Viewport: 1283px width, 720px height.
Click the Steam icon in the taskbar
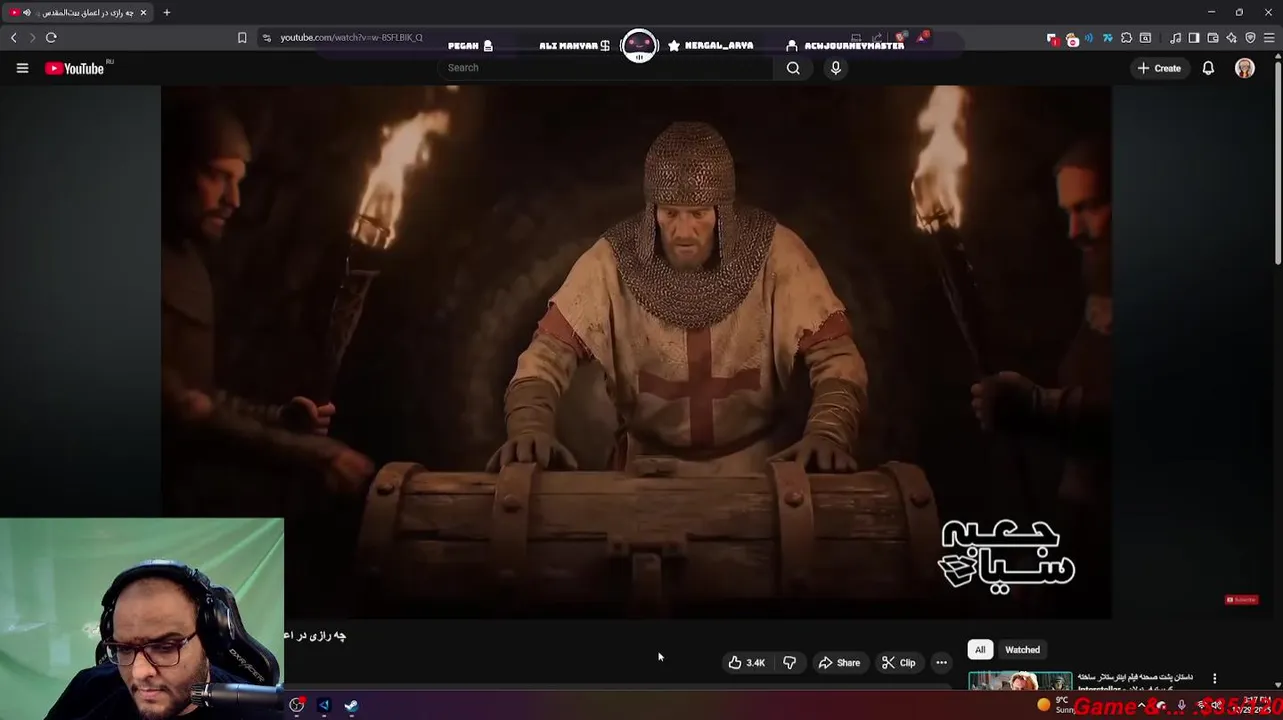point(351,705)
